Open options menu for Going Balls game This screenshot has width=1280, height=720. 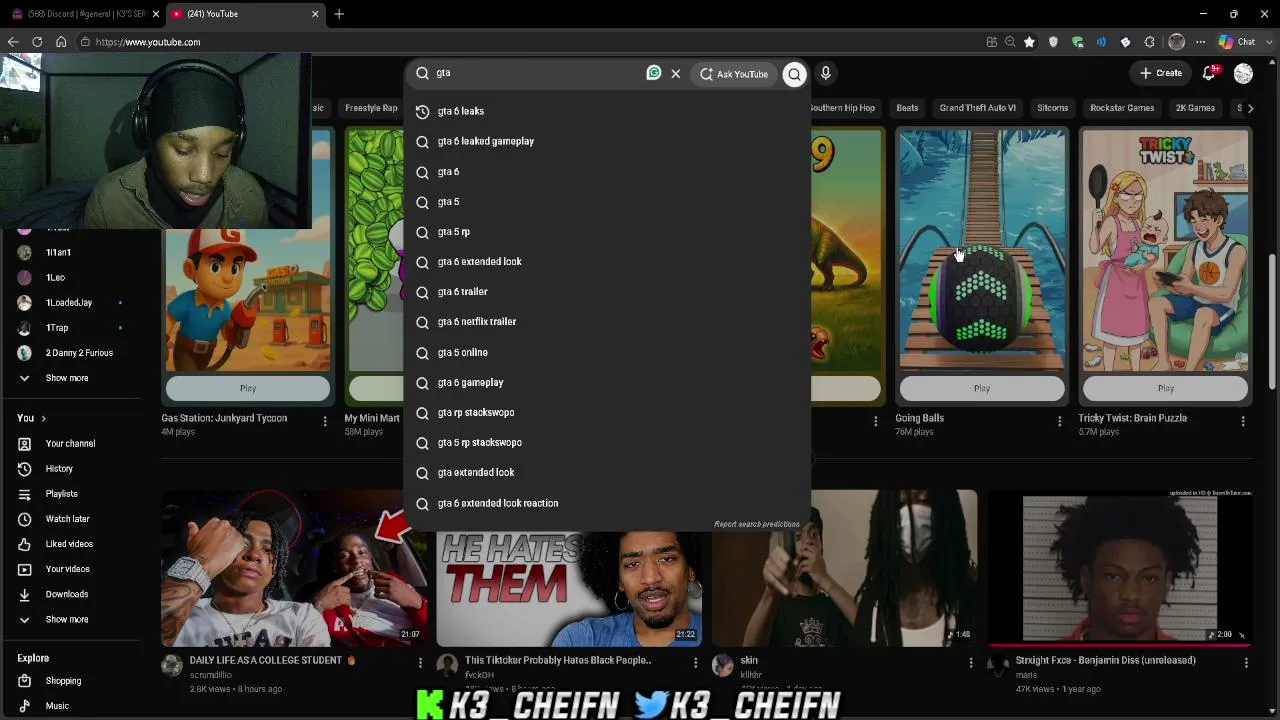pos(1060,421)
